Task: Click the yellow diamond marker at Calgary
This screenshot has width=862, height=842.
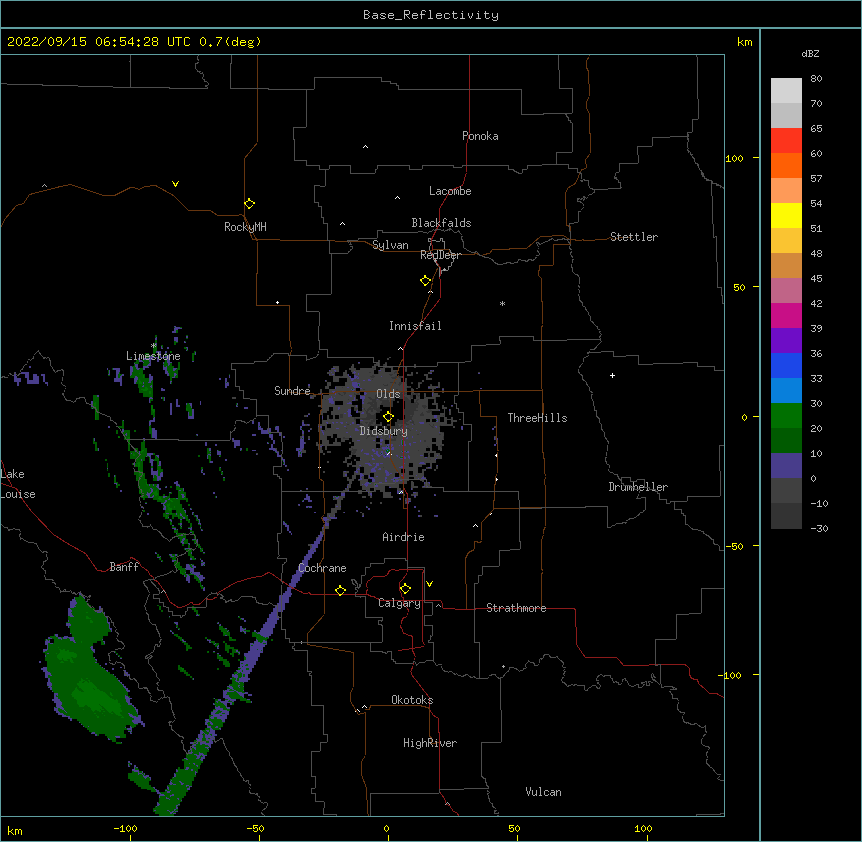Action: tap(405, 589)
